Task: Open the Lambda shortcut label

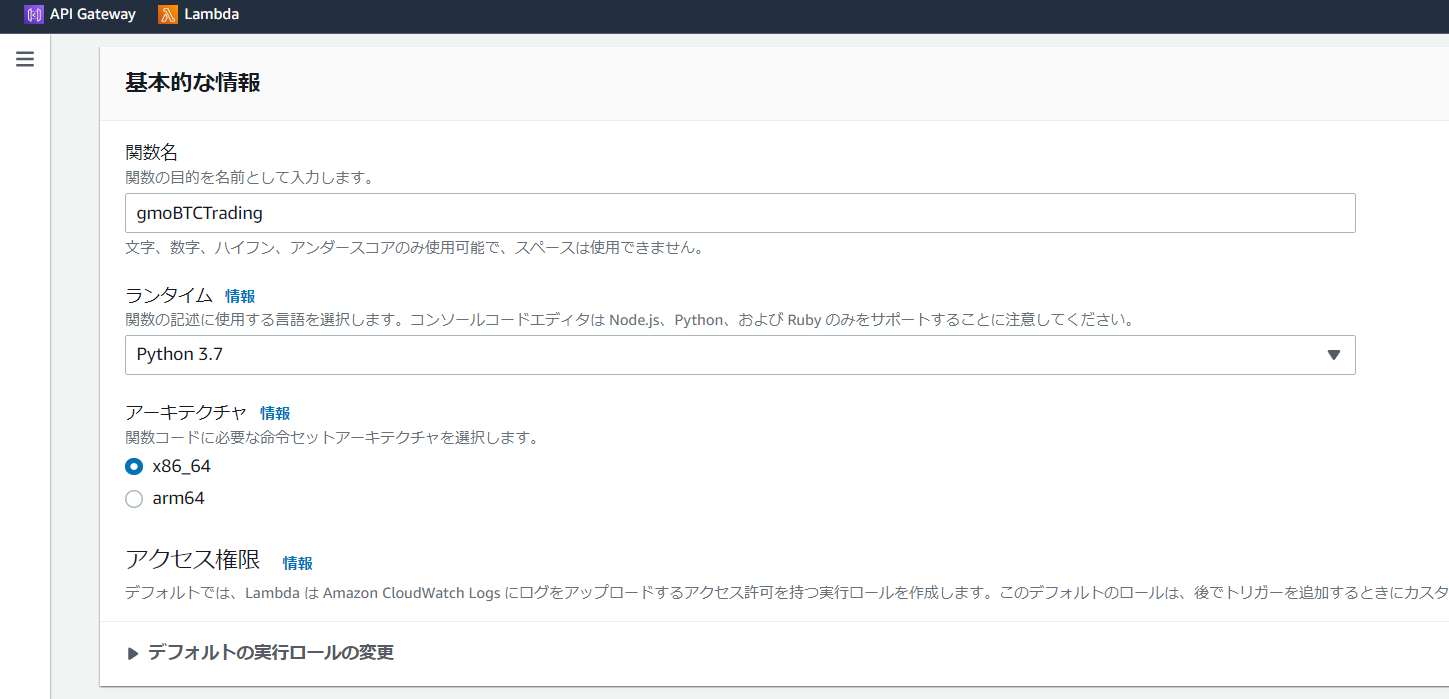Action: coord(212,15)
